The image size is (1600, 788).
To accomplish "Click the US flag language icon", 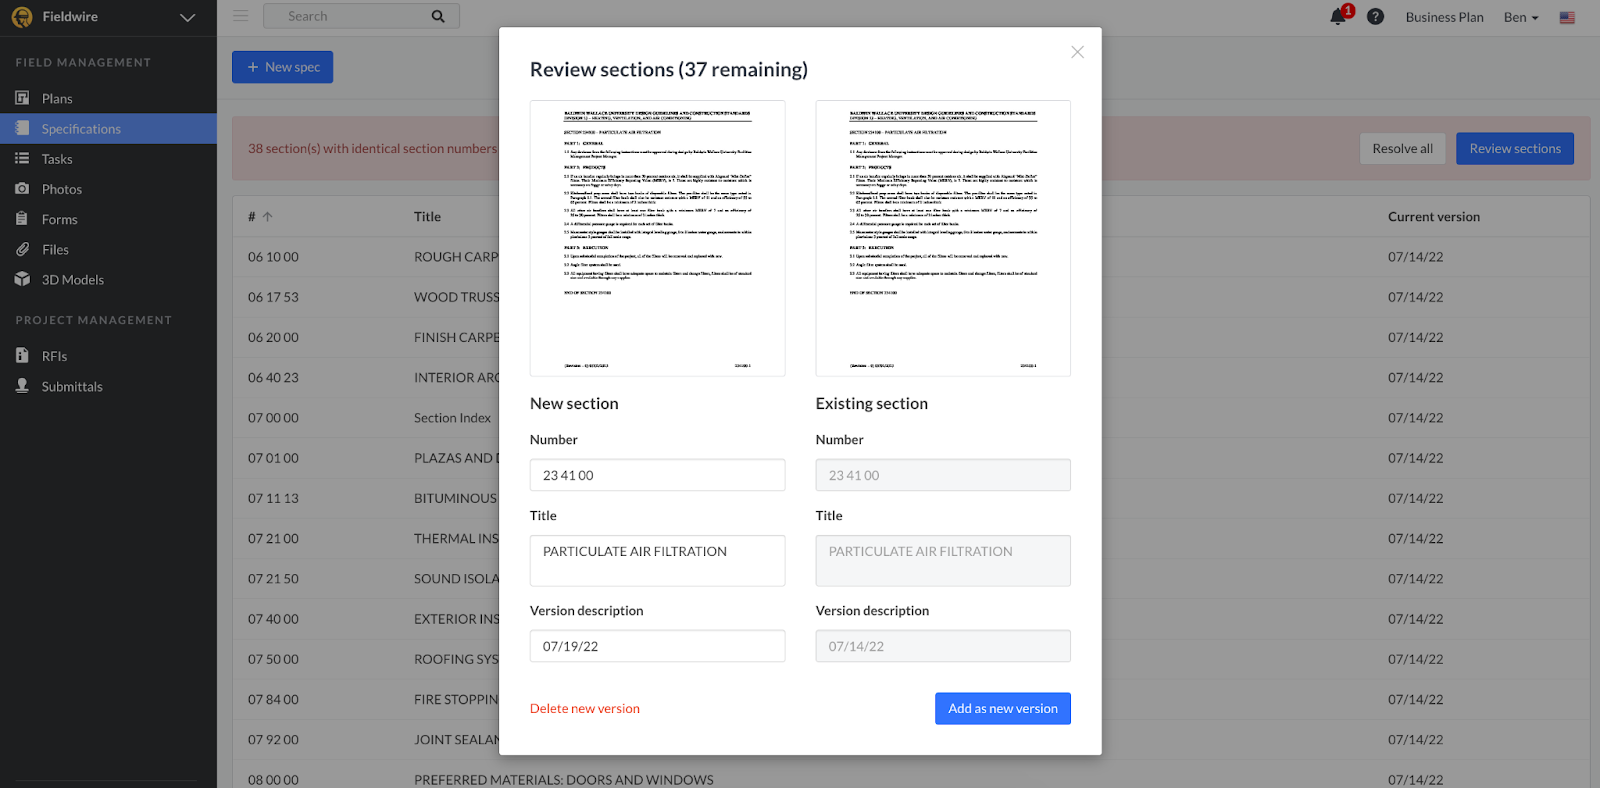I will 1567,18.
